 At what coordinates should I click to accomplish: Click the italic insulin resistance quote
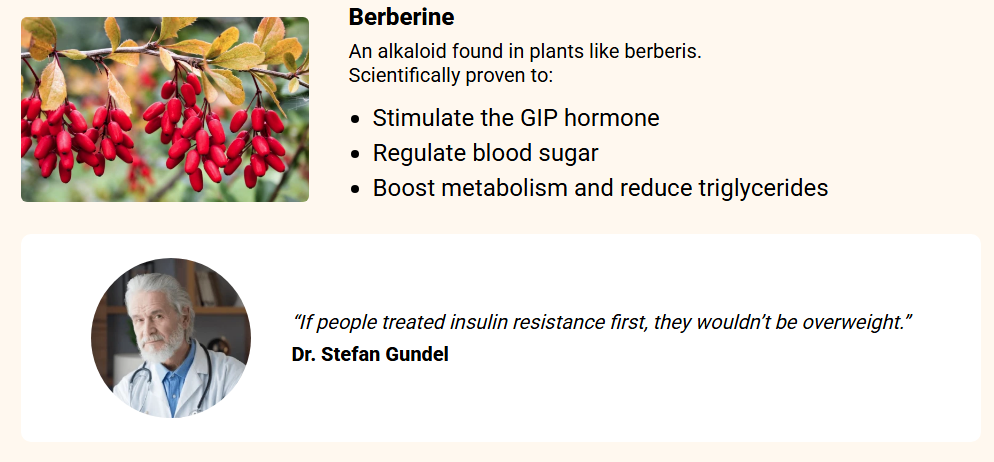pos(602,323)
